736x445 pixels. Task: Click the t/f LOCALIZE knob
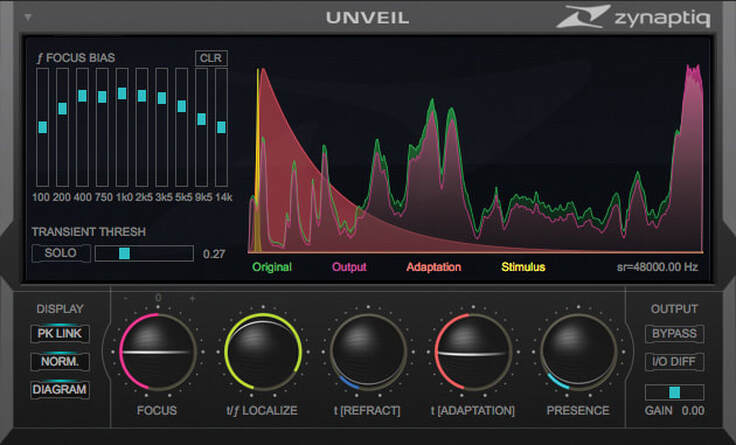pyautogui.click(x=263, y=352)
